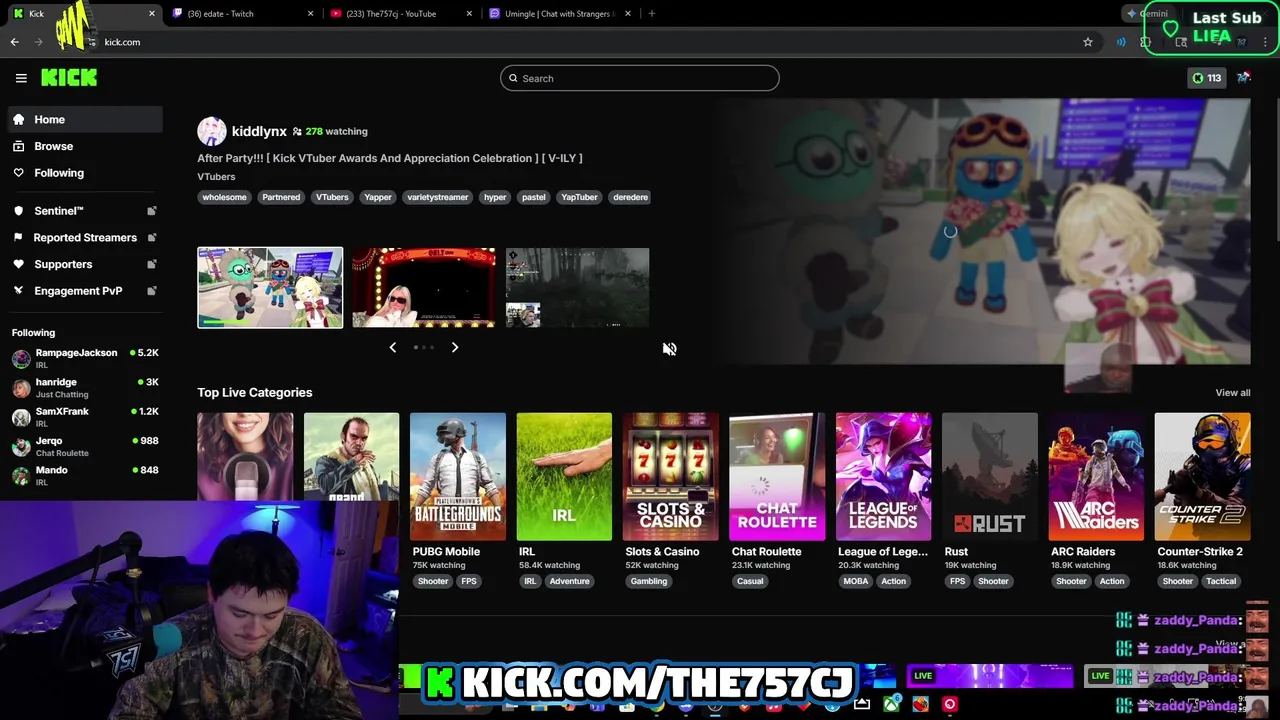Open Mando in Following list
Viewport: 1280px width, 720px height.
(84, 475)
